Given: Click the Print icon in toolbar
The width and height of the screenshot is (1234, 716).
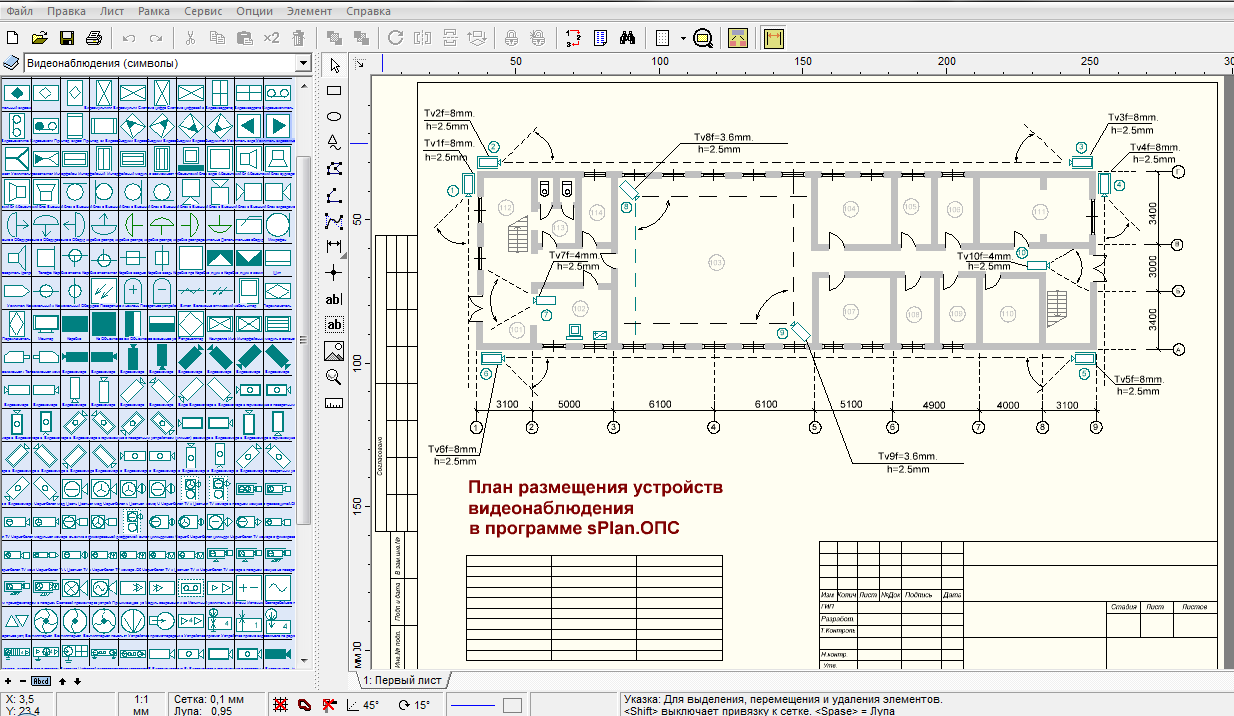Looking at the screenshot, I should point(94,38).
